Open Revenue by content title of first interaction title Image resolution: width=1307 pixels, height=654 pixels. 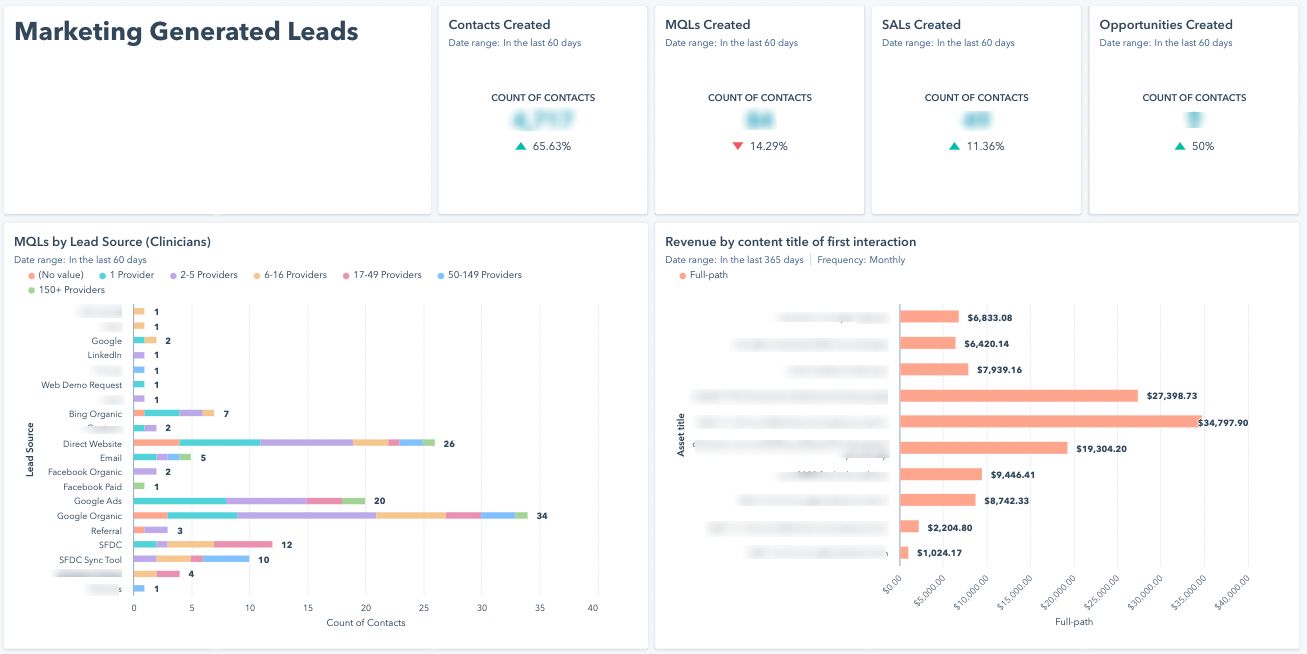790,242
